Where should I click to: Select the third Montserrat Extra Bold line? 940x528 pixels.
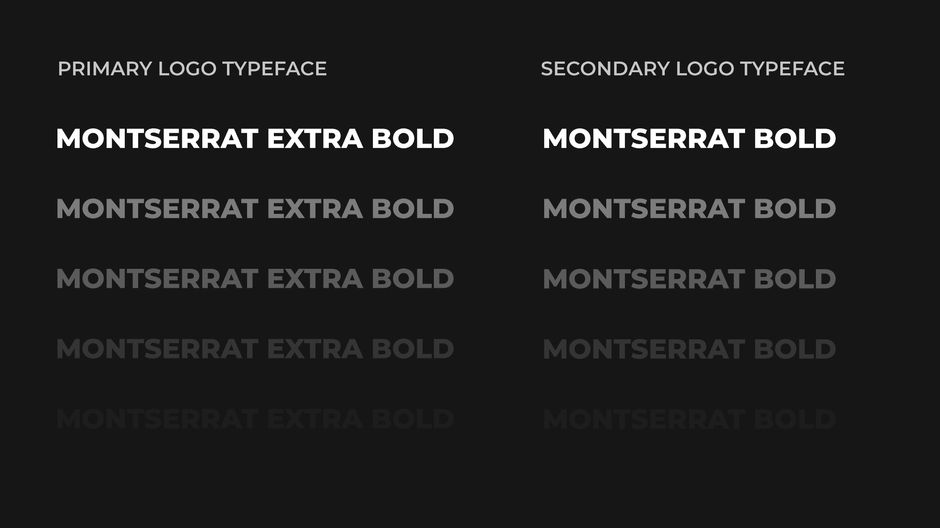pos(255,279)
